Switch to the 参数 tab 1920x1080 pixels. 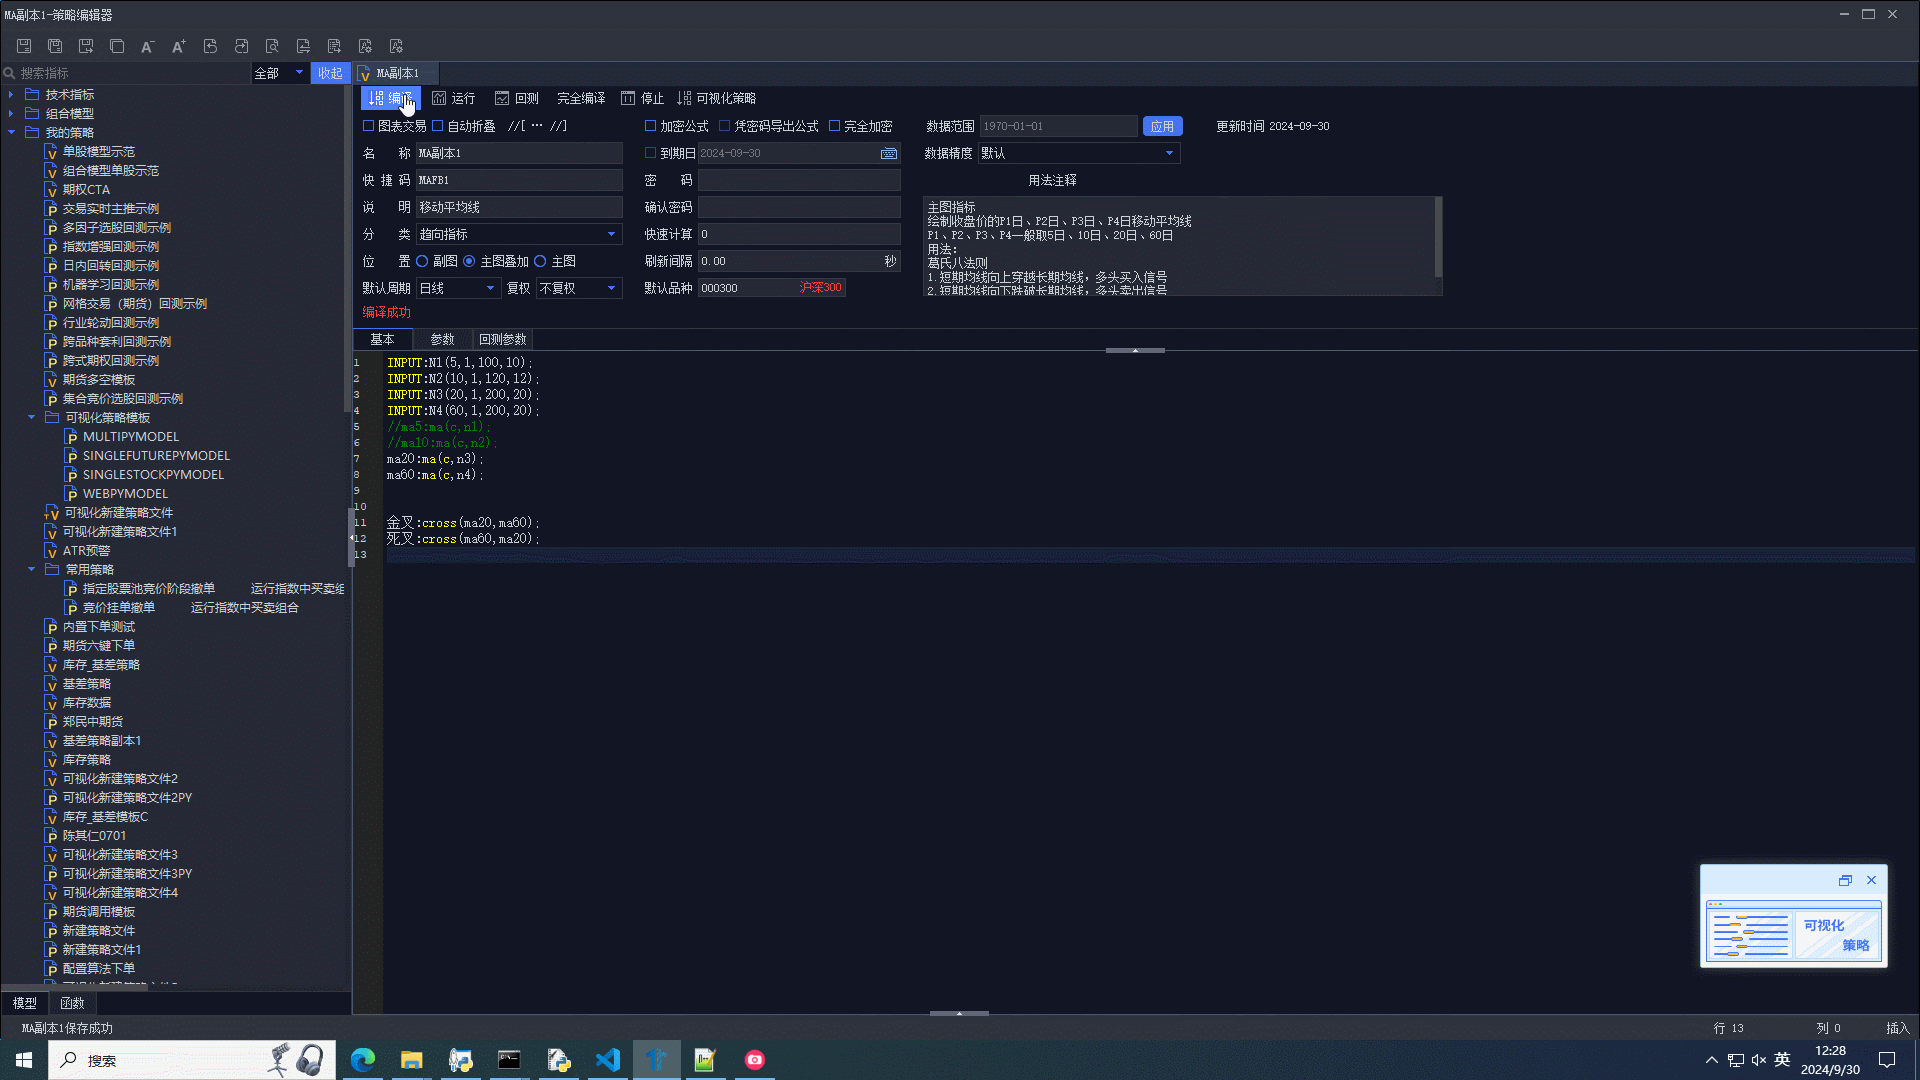pos(442,339)
